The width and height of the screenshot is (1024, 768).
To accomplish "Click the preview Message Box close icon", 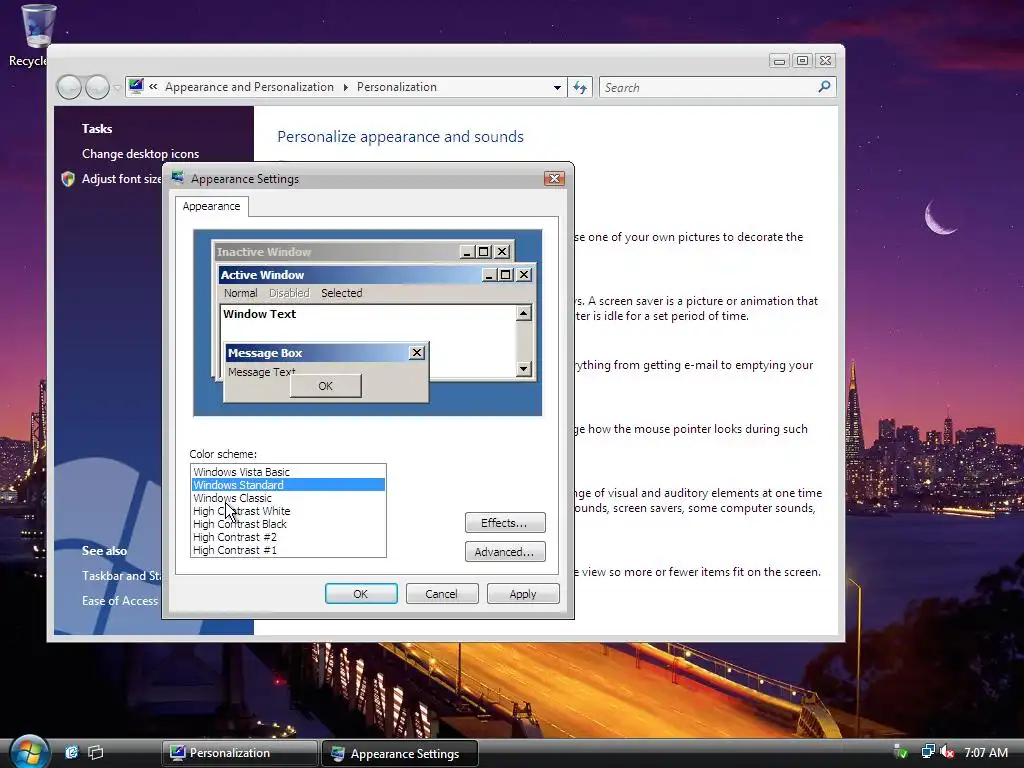I will pos(417,353).
